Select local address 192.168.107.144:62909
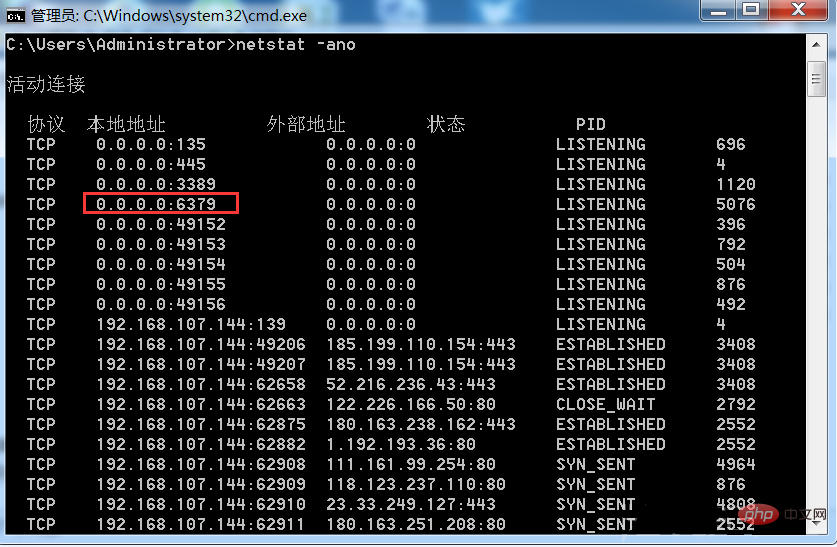This screenshot has width=837, height=547. 201,484
